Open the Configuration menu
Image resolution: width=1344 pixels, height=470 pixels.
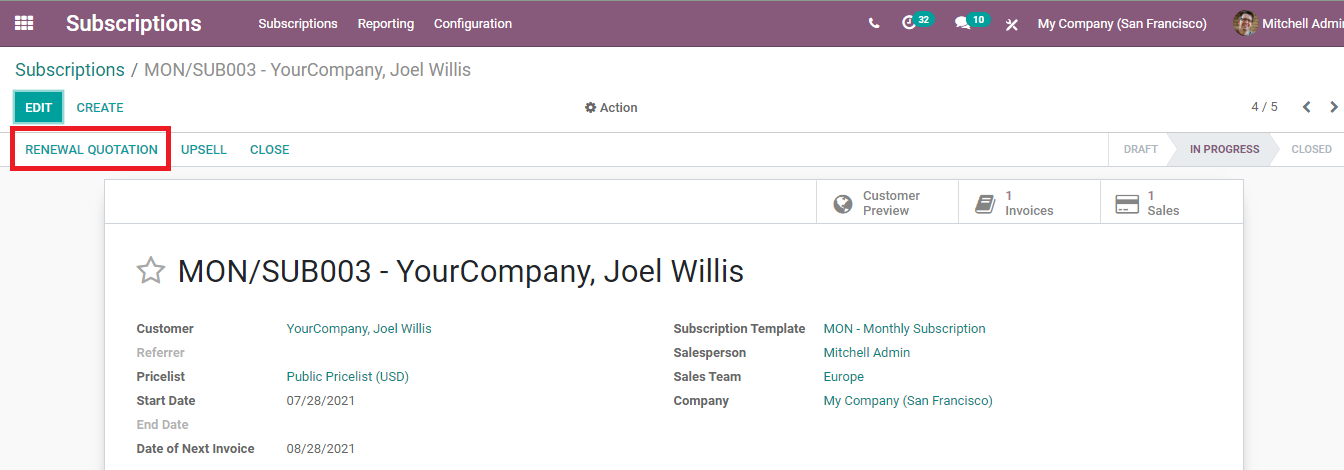tap(473, 23)
